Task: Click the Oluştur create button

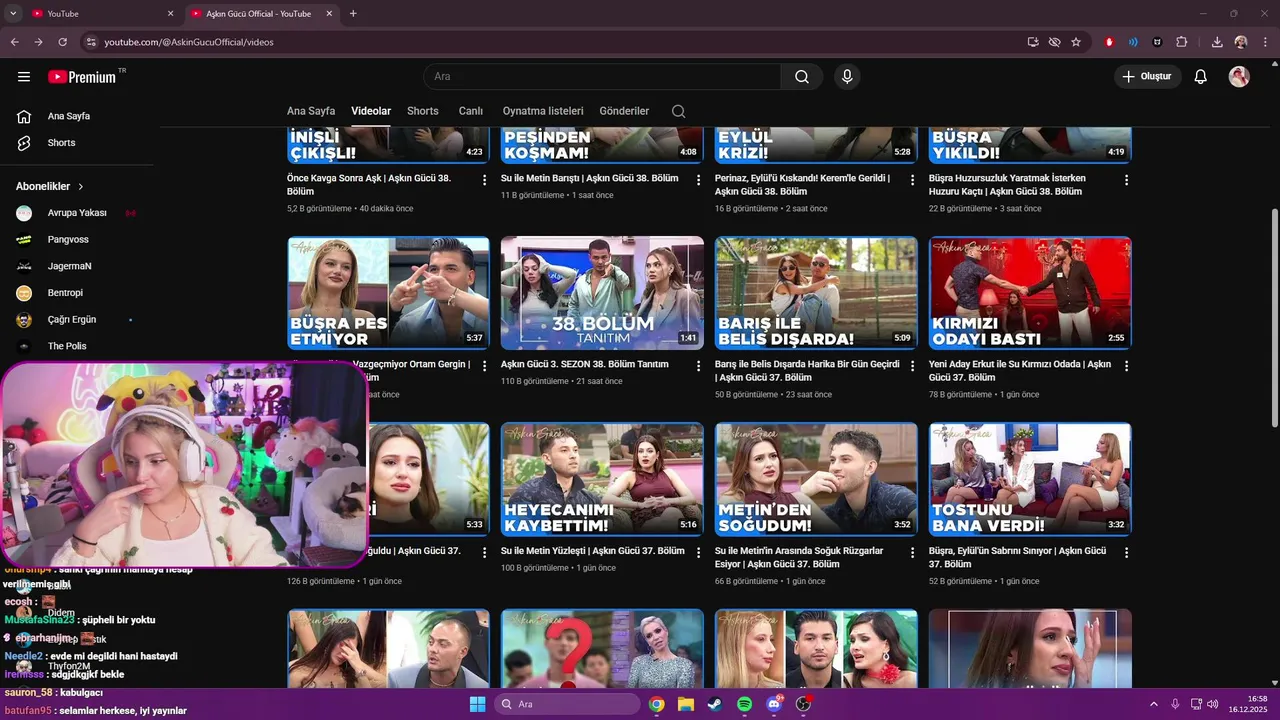Action: point(1148,77)
